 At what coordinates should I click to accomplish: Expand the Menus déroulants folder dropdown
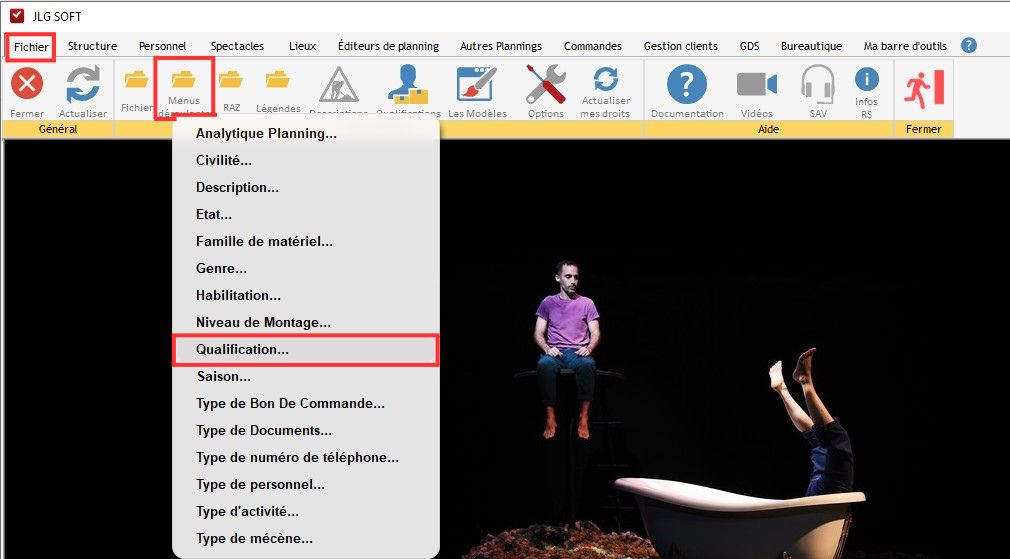184,80
